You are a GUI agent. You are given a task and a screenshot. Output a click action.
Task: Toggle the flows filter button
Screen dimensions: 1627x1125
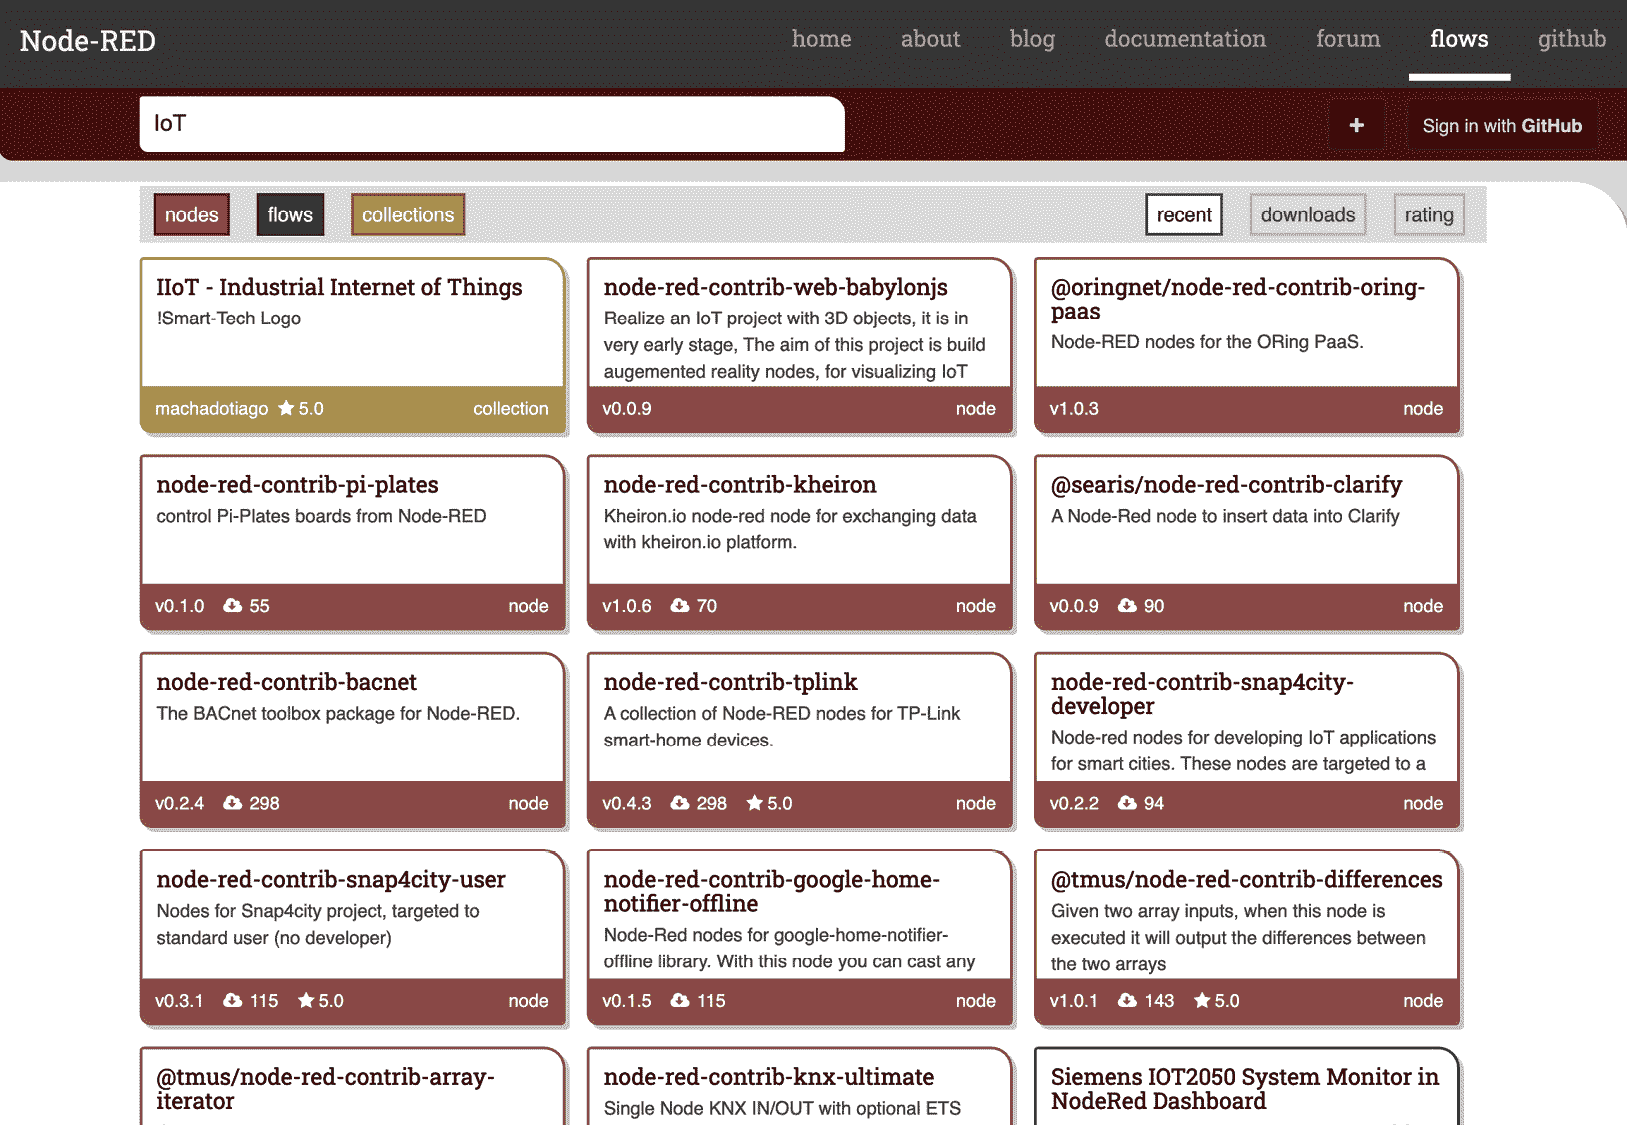pyautogui.click(x=290, y=215)
